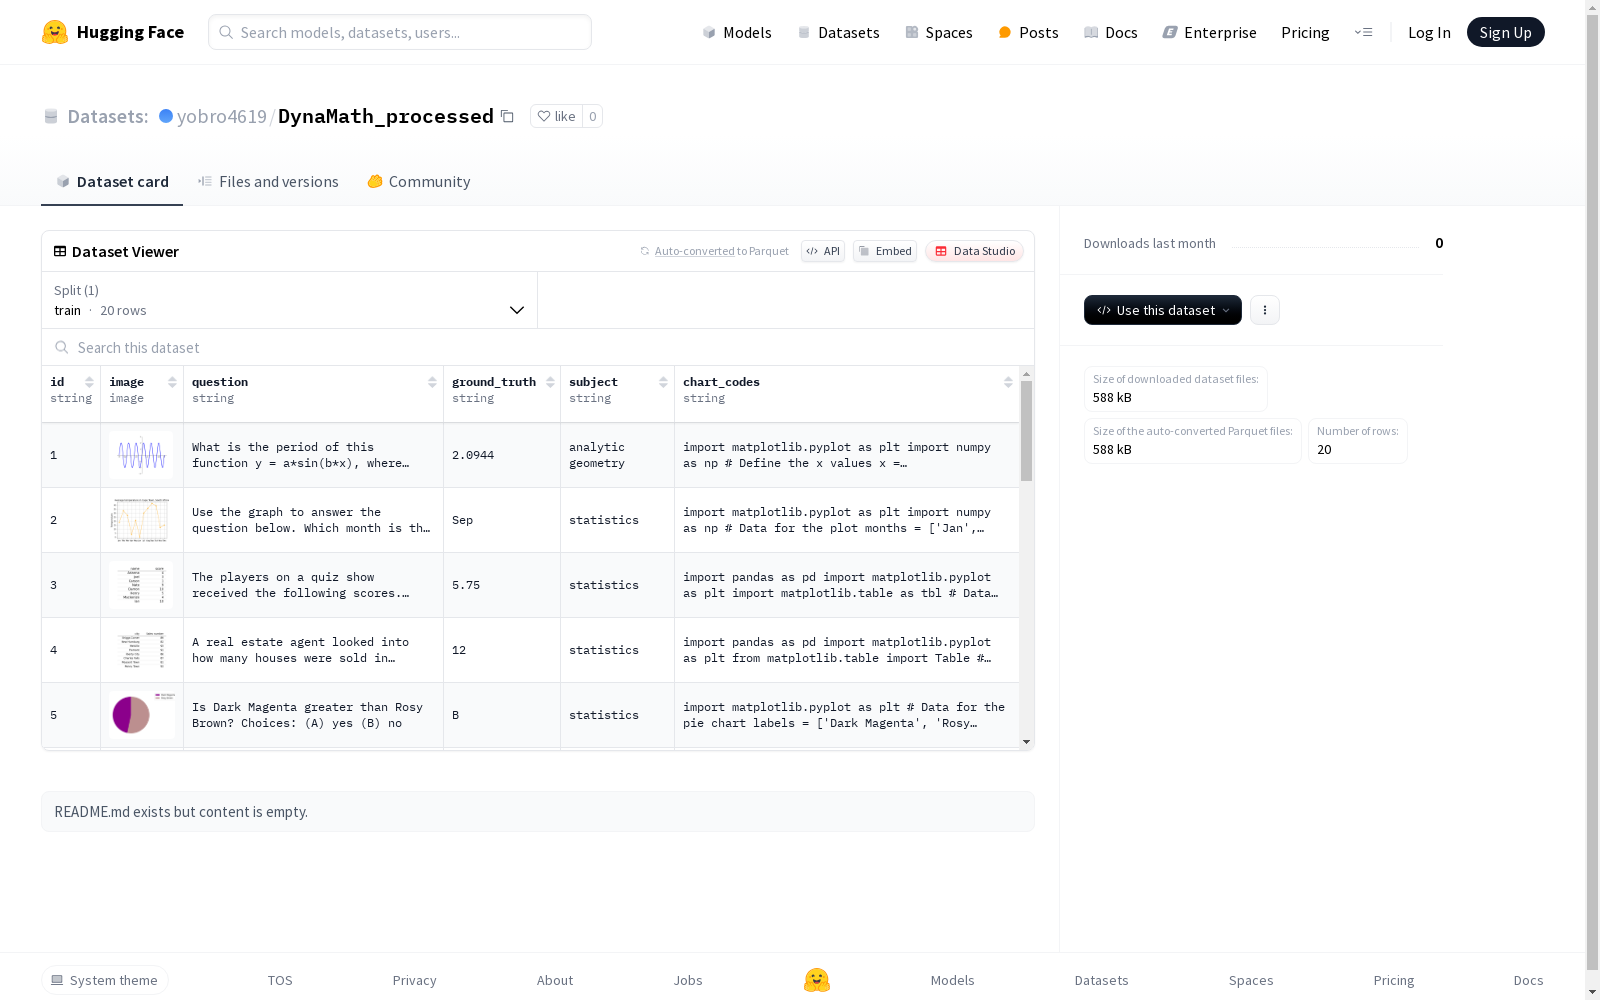Click the Hugging Face logo icon
The image size is (1600, 1000).
pyautogui.click(x=55, y=32)
